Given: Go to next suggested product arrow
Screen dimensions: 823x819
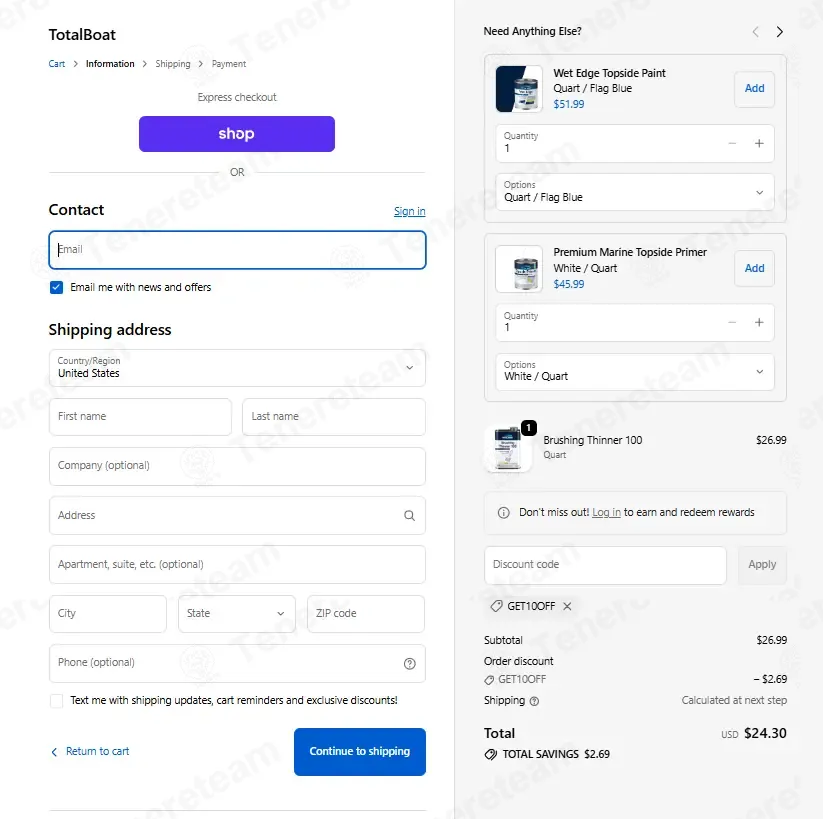Looking at the screenshot, I should pyautogui.click(x=779, y=32).
